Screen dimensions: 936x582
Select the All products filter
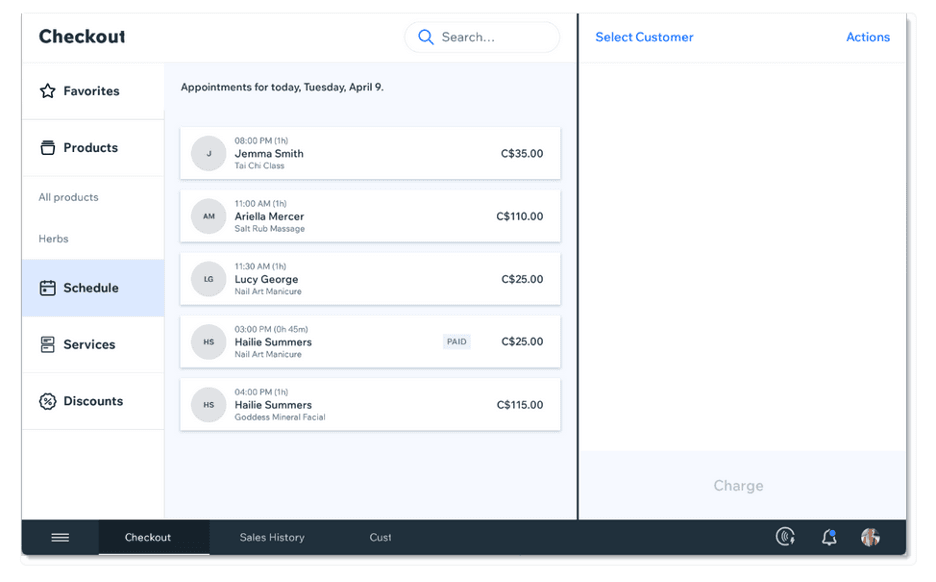(68, 197)
